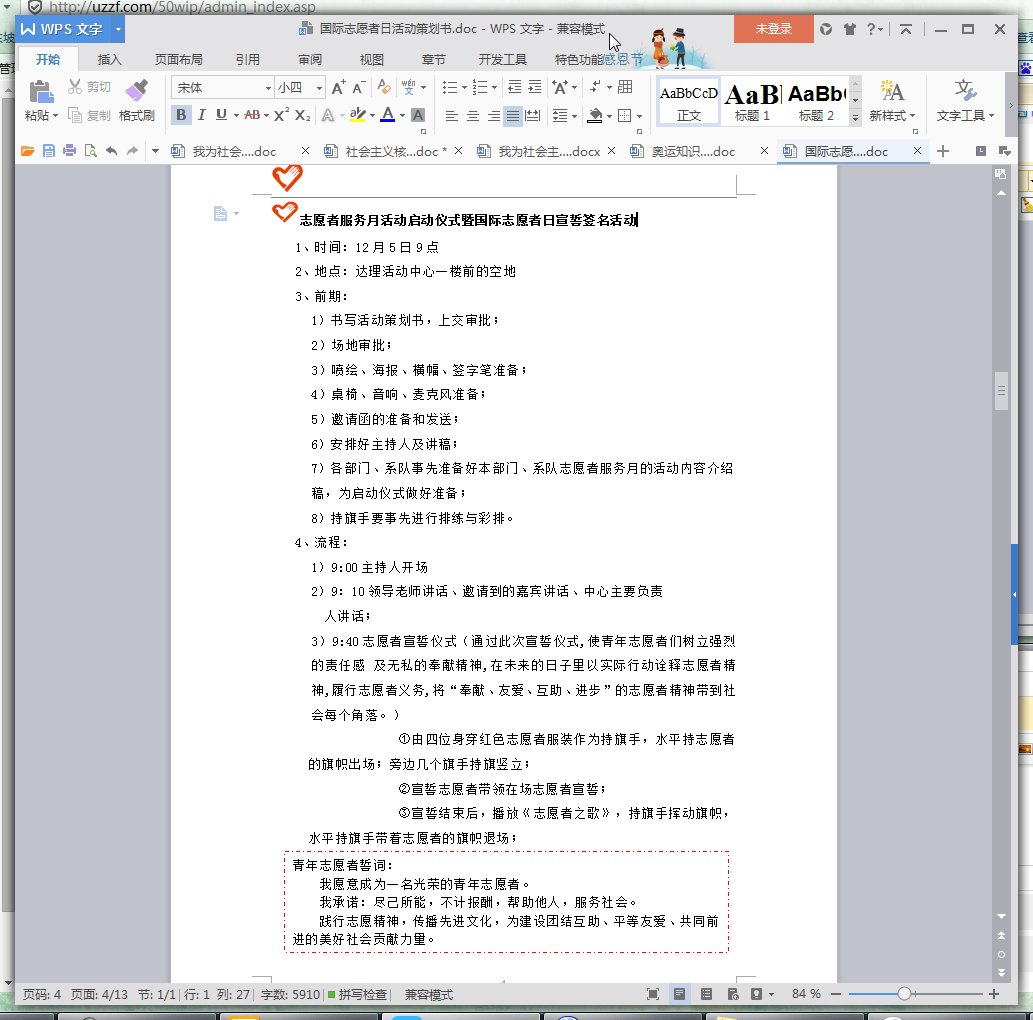Screen dimensions: 1033x1020
Task: Save document with floppy icon
Action: pos(49,151)
